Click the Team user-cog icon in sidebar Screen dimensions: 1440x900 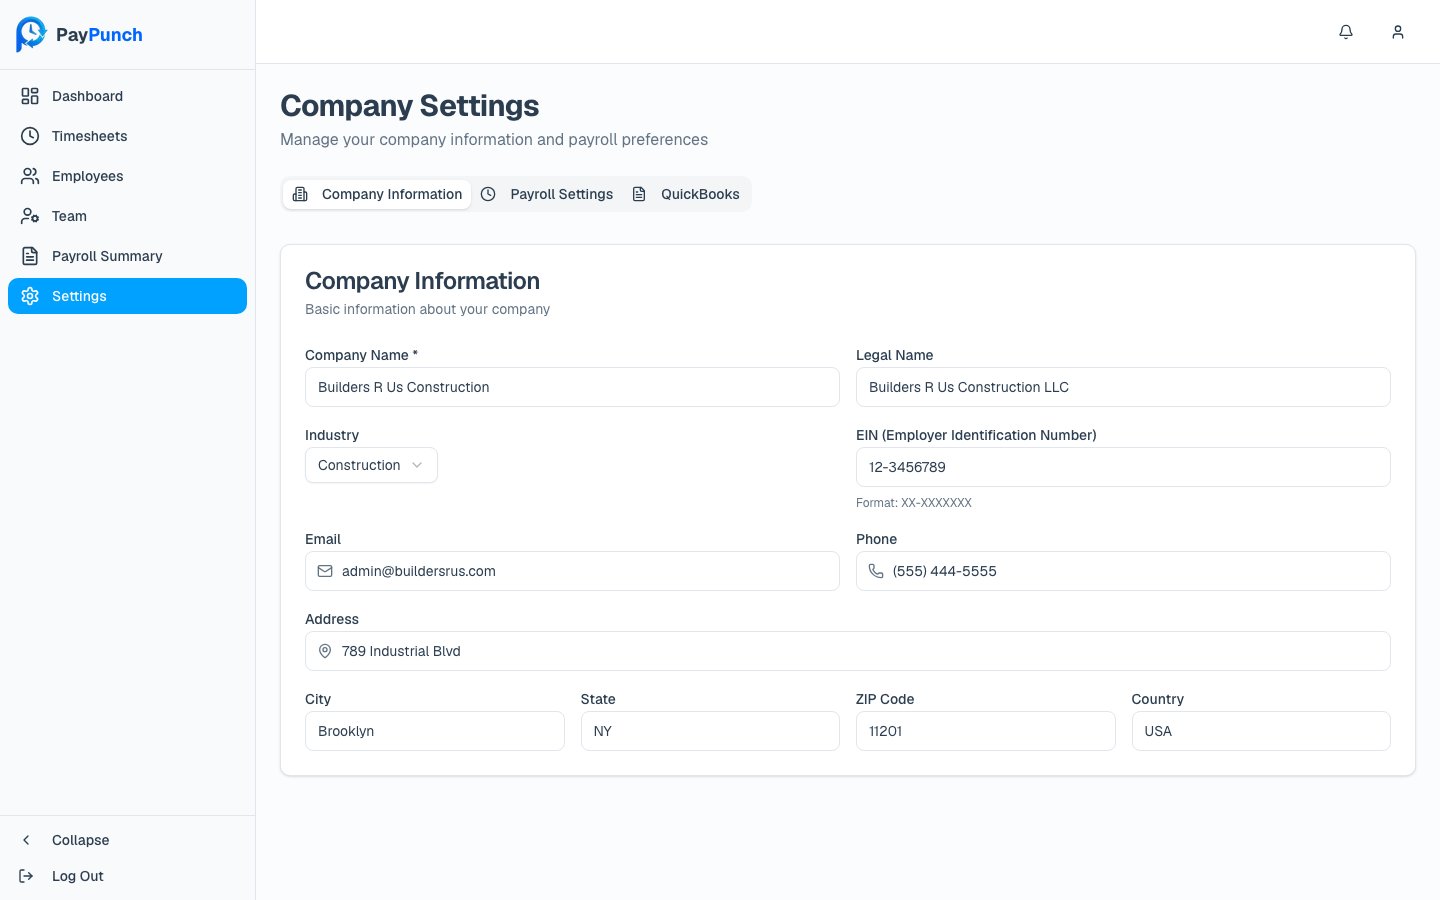tap(30, 216)
